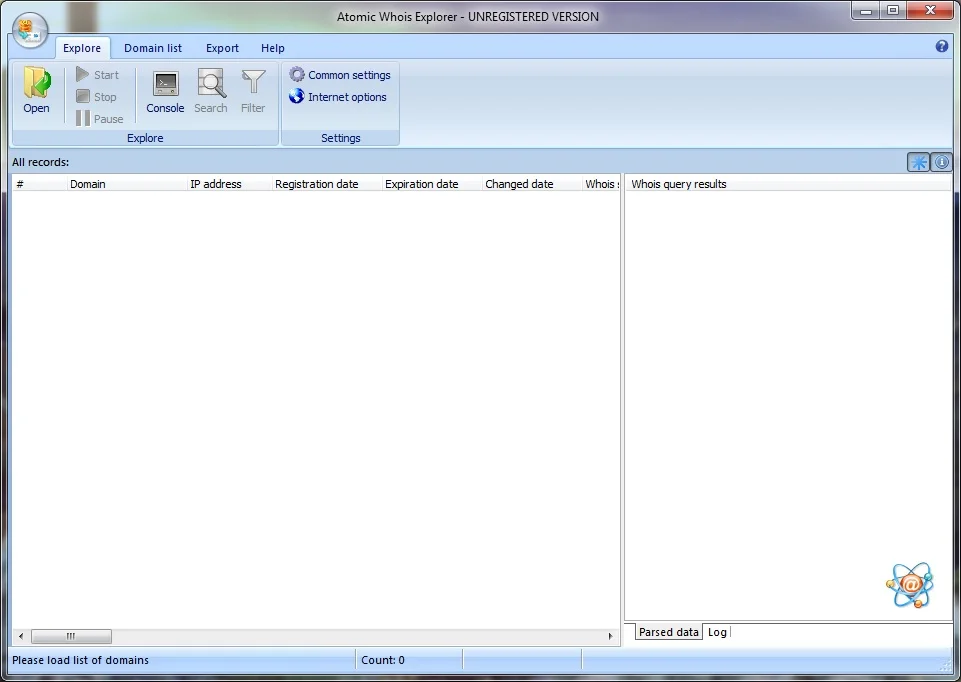
Task: Switch to the Domain list tab
Action: pyautogui.click(x=152, y=47)
